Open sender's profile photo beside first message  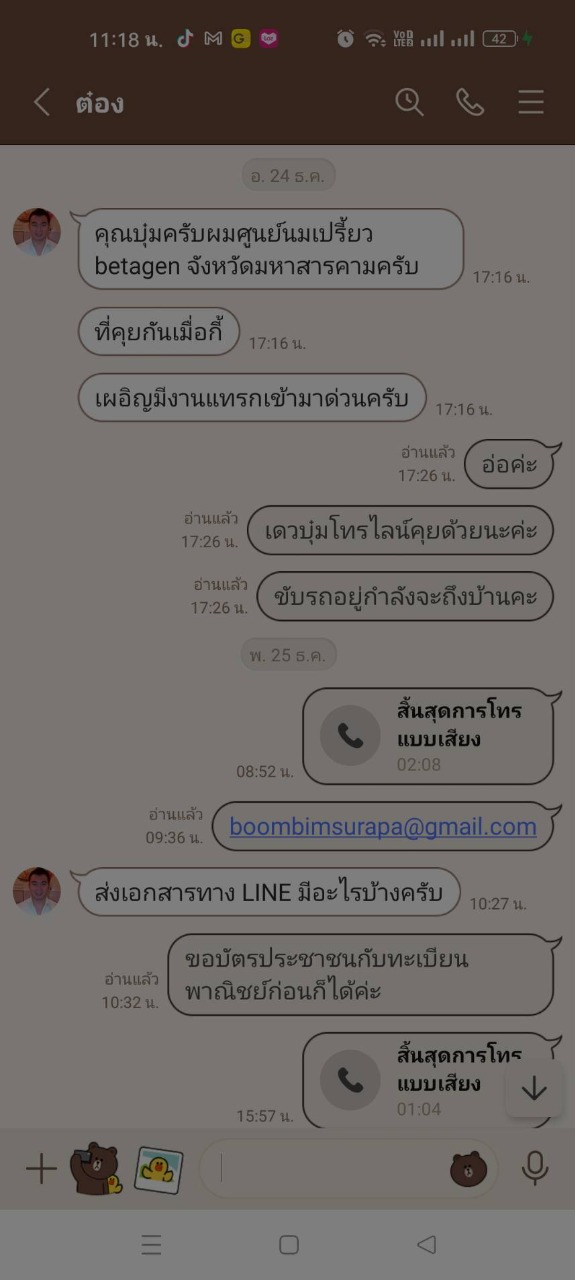coord(37,233)
